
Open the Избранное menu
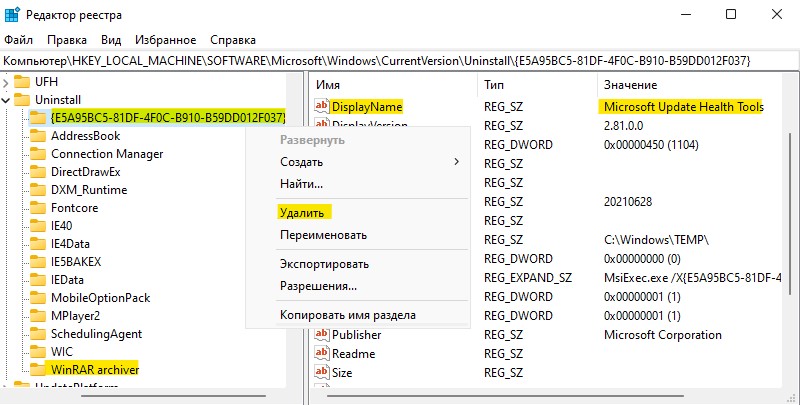[165, 40]
